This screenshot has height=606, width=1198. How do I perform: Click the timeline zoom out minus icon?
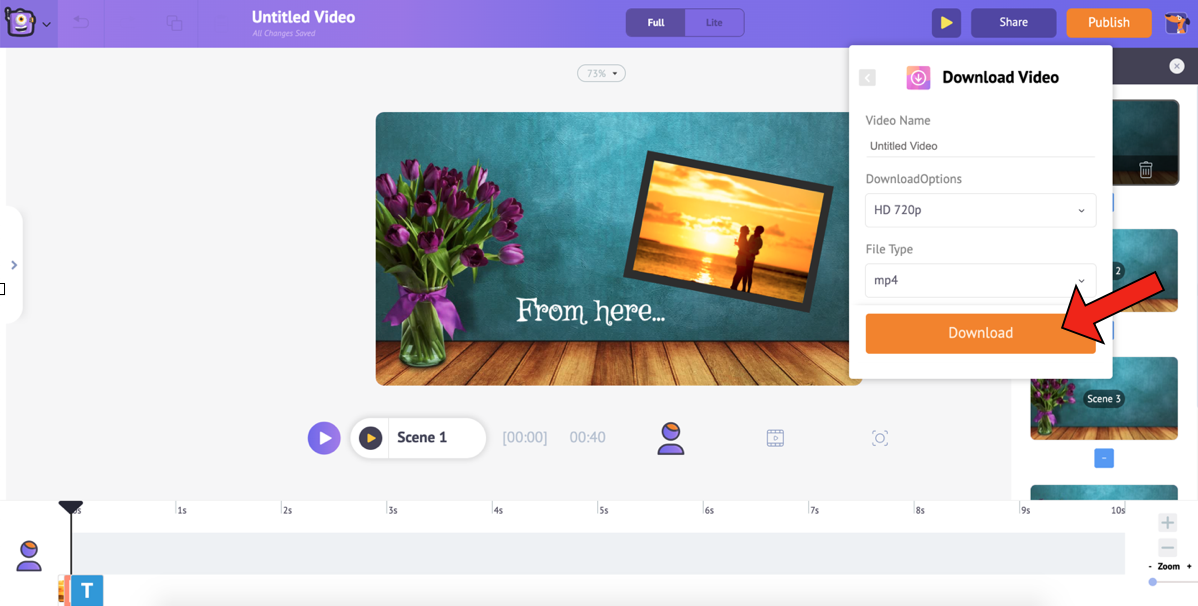[1167, 548]
